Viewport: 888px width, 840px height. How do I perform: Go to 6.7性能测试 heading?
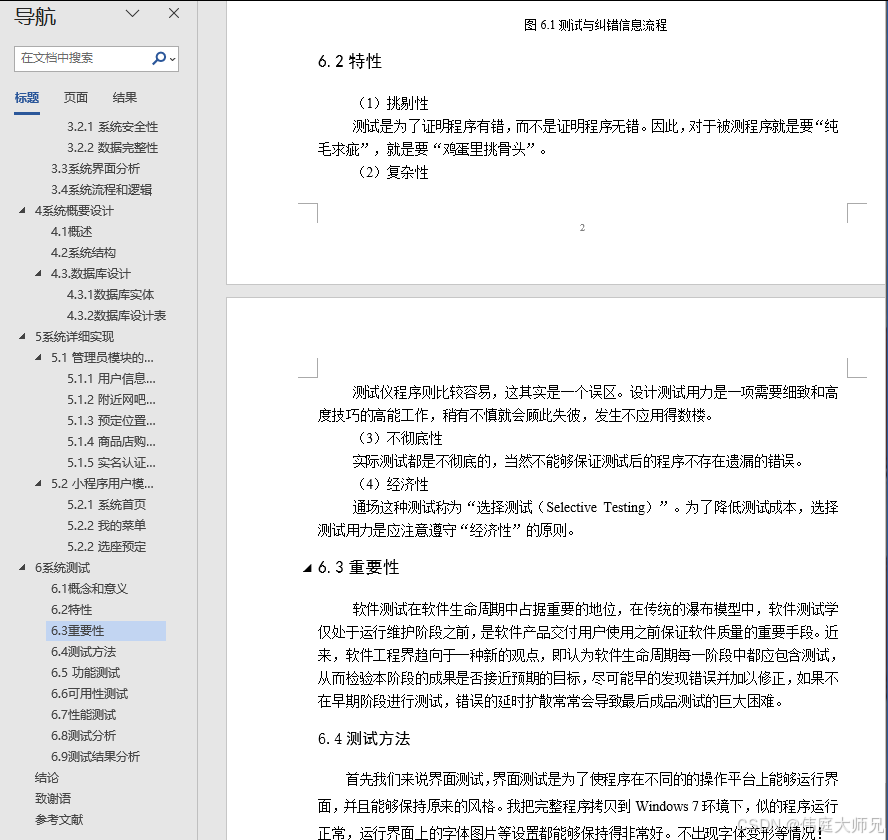(83, 715)
